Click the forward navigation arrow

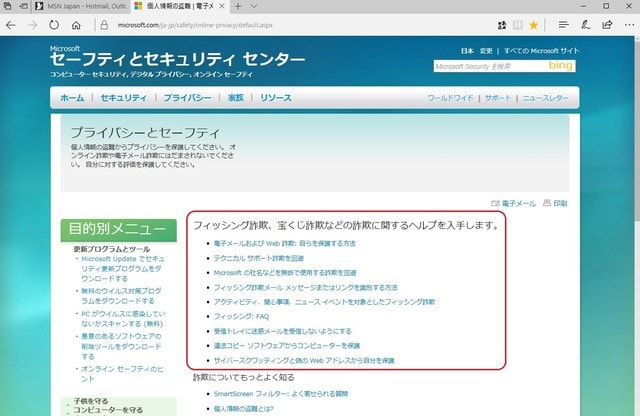pos(32,25)
